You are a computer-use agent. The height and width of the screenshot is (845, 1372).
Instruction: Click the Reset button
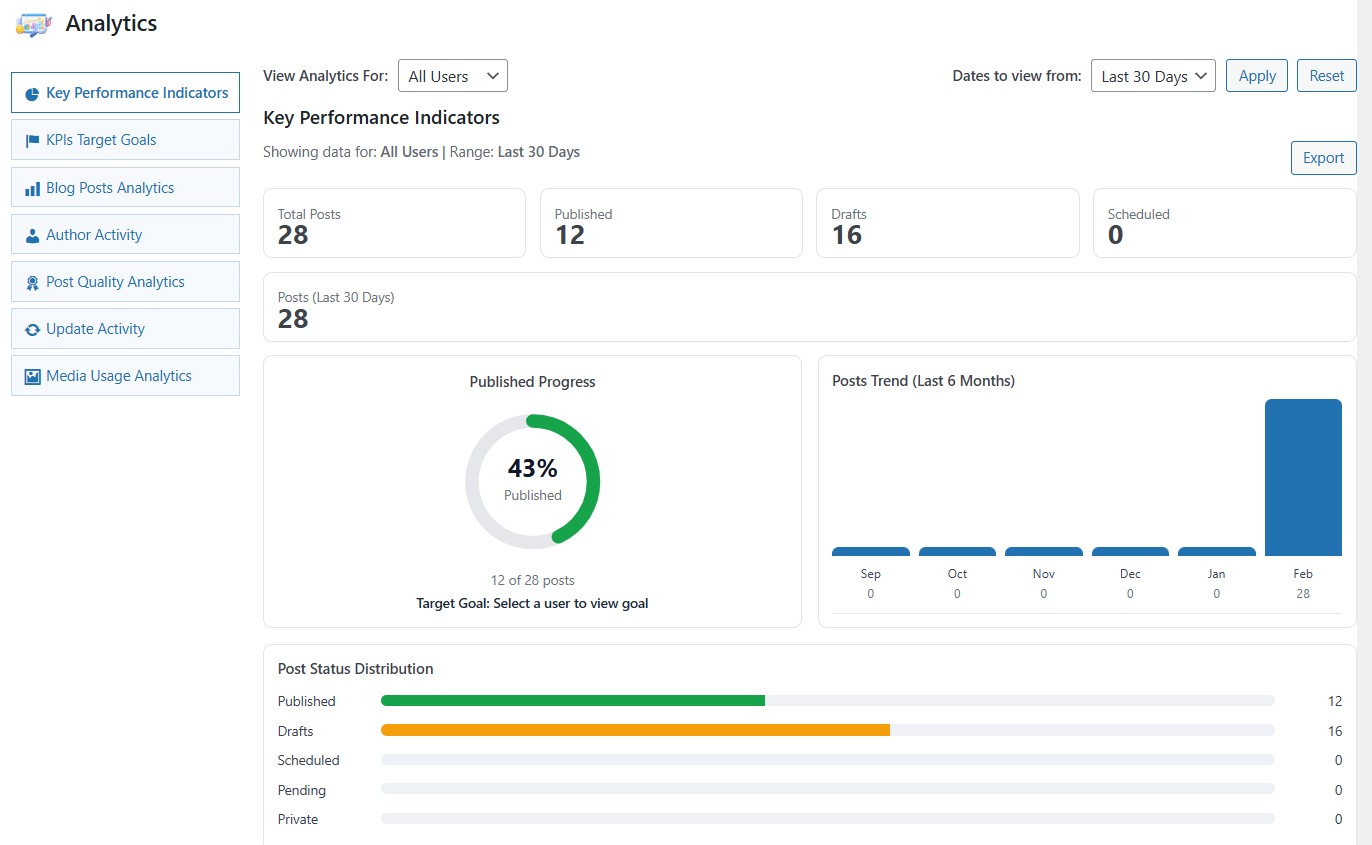pos(1326,75)
